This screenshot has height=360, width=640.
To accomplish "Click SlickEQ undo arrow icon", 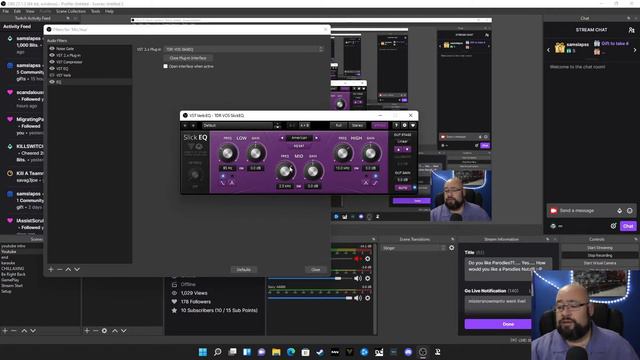I will 185,125.
